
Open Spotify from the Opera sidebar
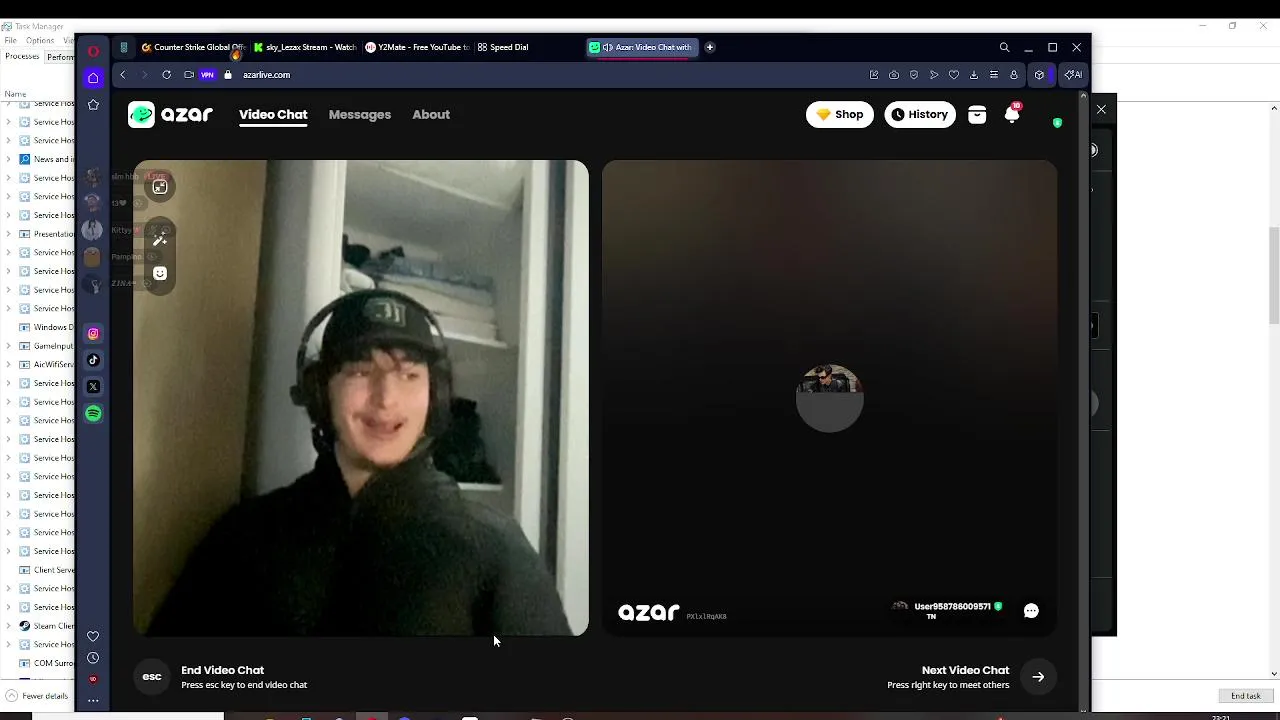(93, 413)
